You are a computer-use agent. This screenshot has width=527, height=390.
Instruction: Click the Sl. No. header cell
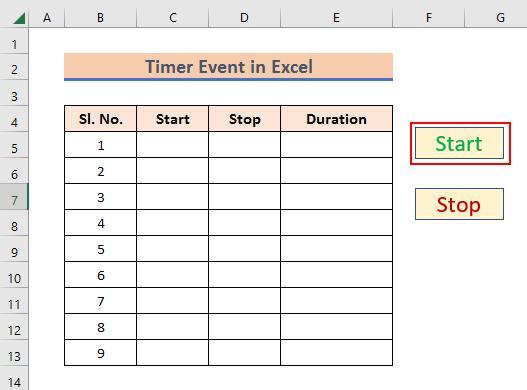[x=100, y=119]
